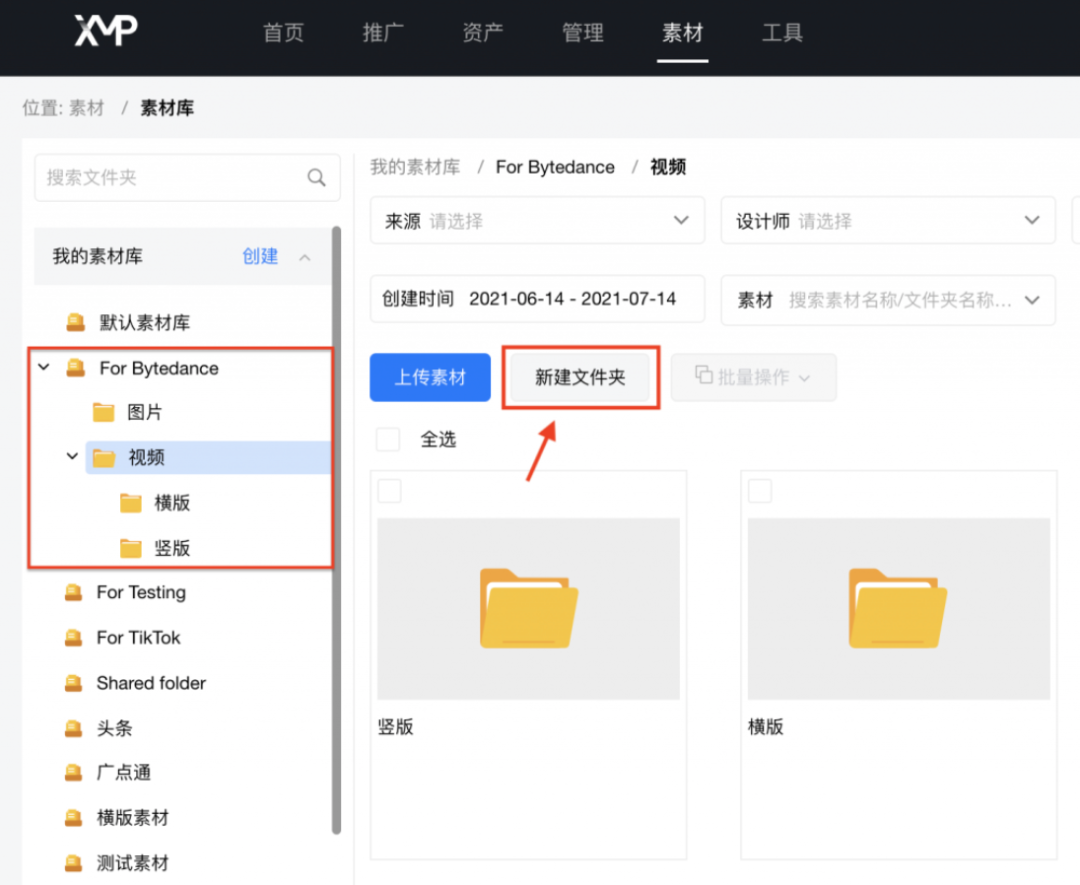Click the 默认素材库 library icon
The height and width of the screenshot is (885, 1080).
[x=75, y=322]
